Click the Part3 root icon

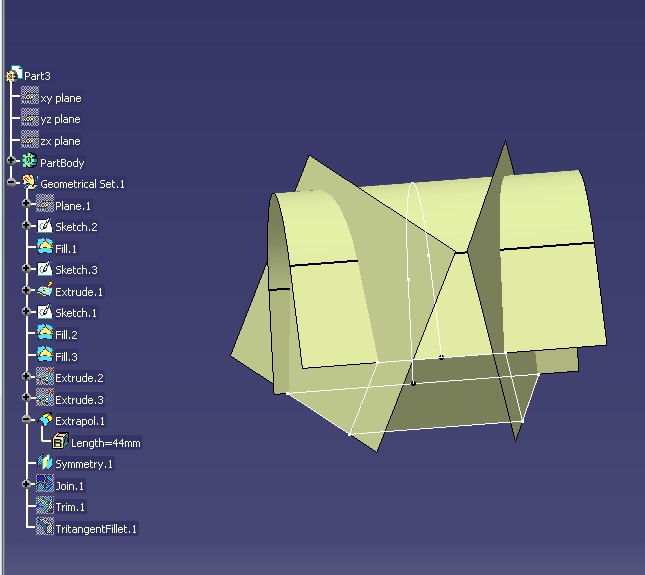[14, 74]
